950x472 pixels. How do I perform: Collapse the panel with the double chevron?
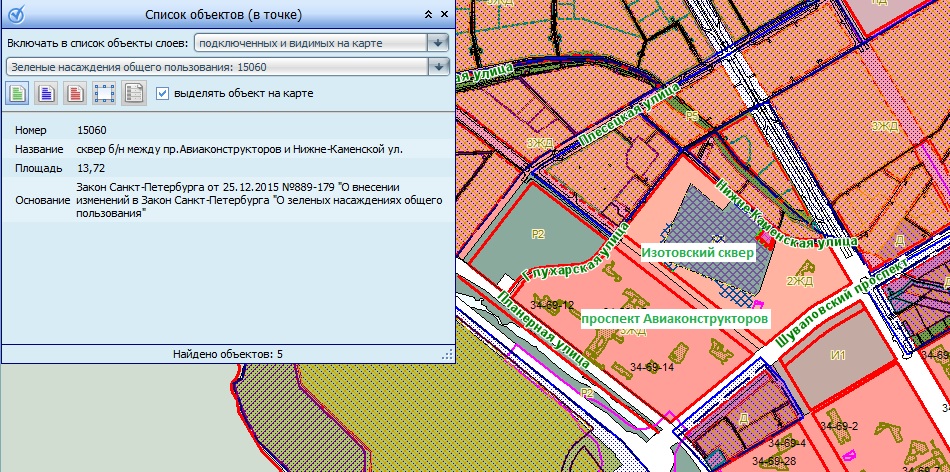[x=428, y=14]
